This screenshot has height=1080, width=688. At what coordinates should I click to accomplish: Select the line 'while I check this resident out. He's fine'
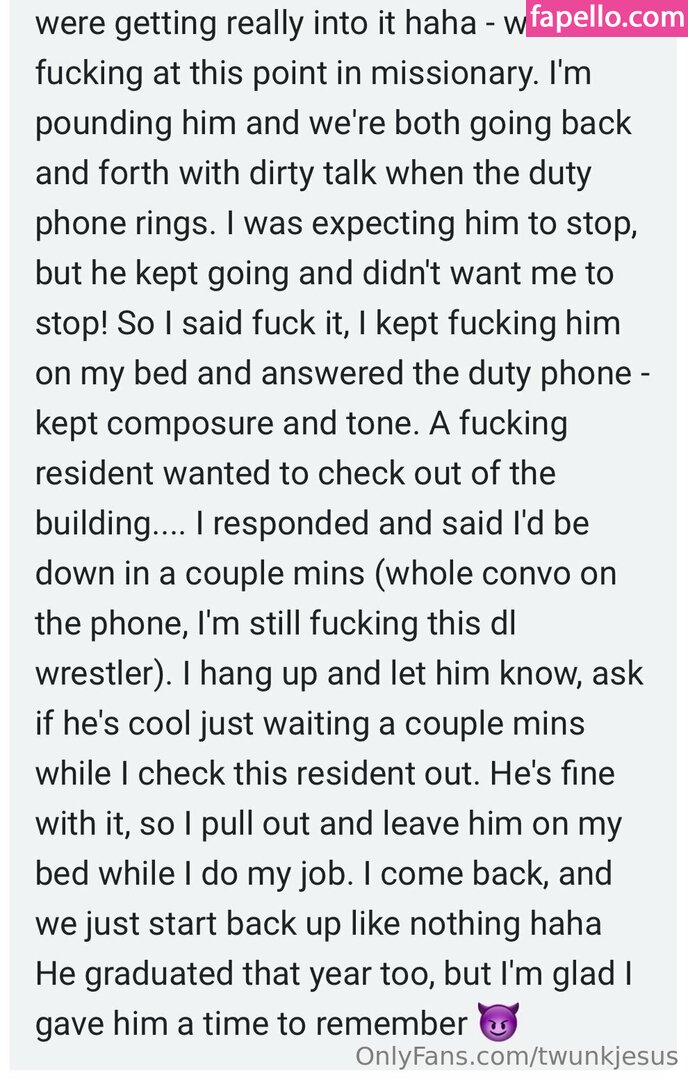[x=325, y=773]
